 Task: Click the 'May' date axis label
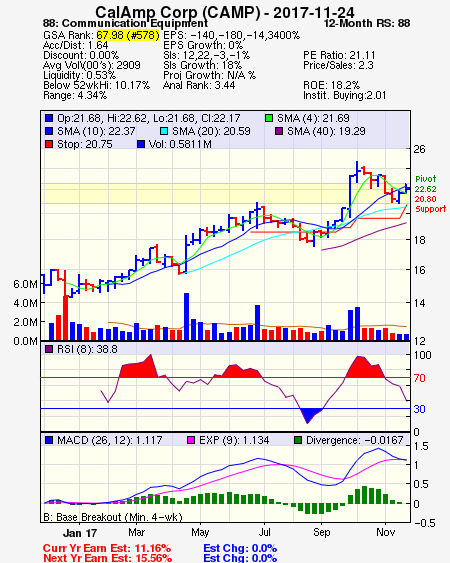tap(200, 532)
